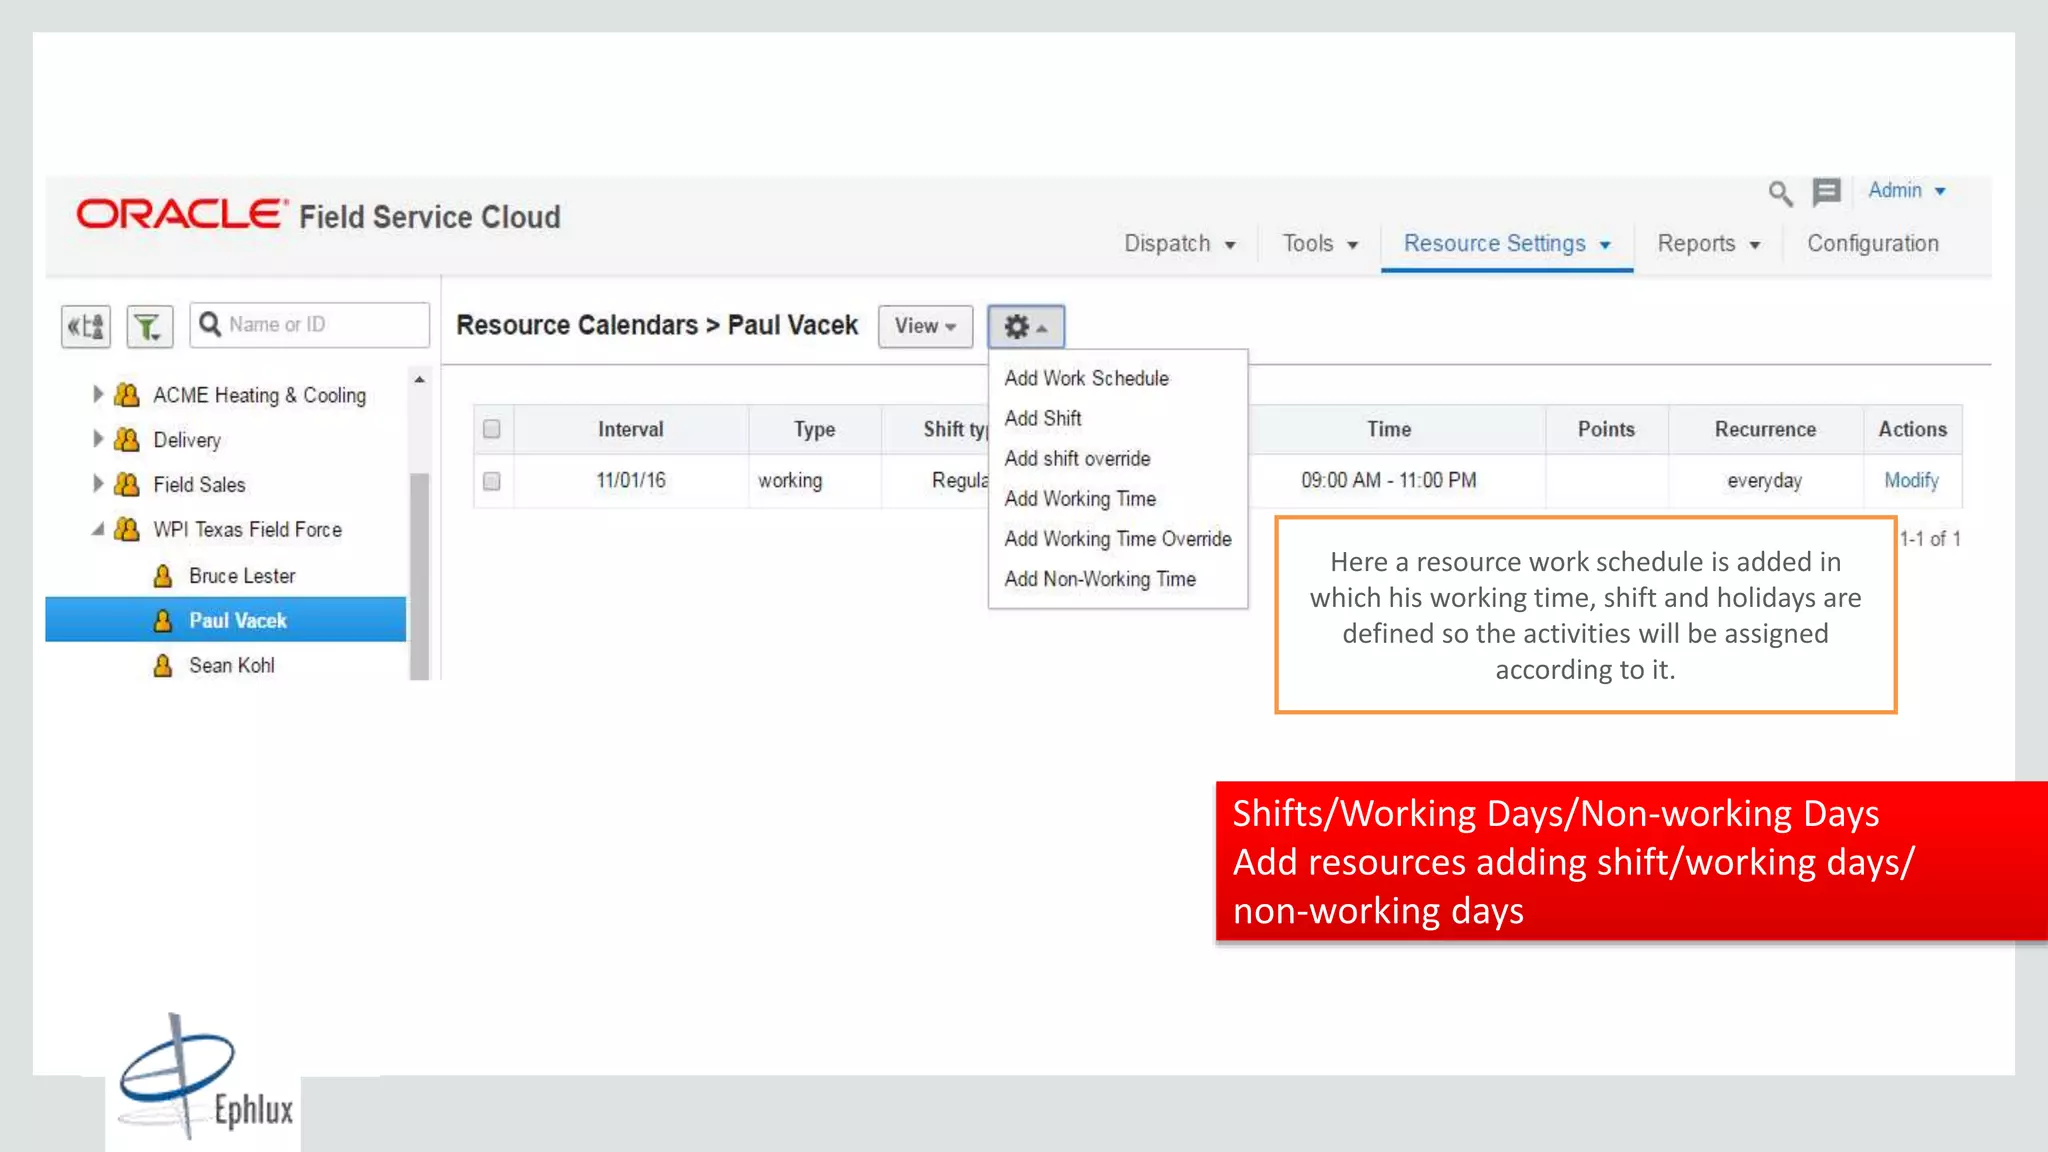Click Bruce Lester's person icon
The height and width of the screenshot is (1152, 2048).
[x=163, y=576]
